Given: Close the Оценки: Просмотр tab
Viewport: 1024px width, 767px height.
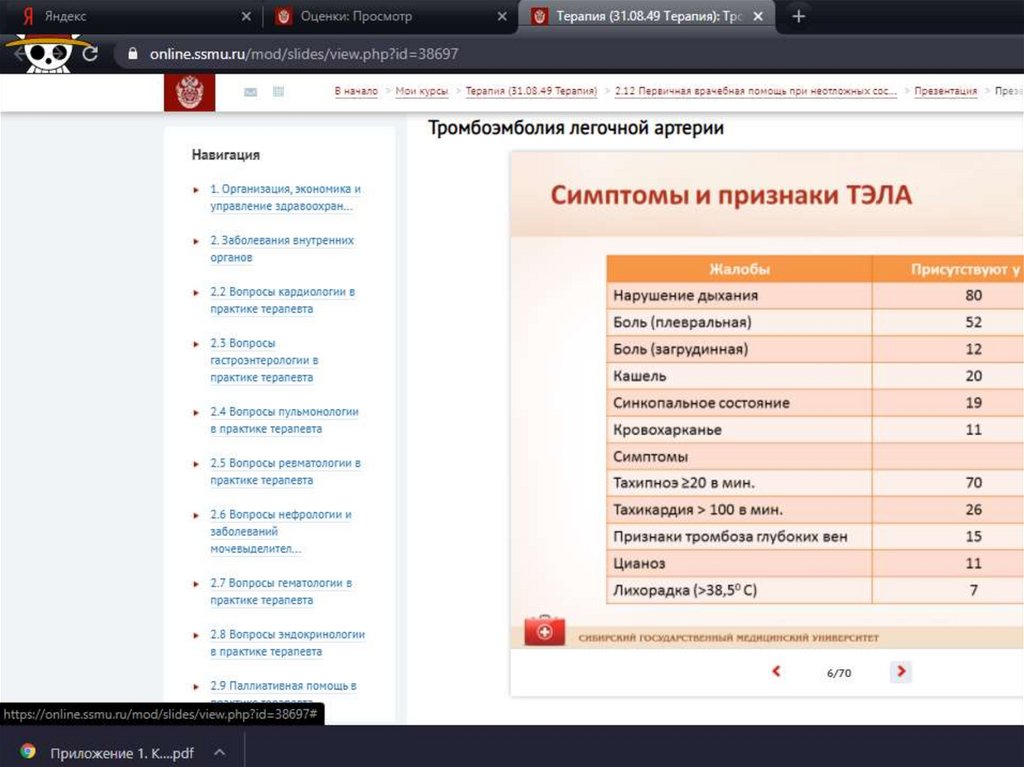Looking at the screenshot, I should pos(502,16).
